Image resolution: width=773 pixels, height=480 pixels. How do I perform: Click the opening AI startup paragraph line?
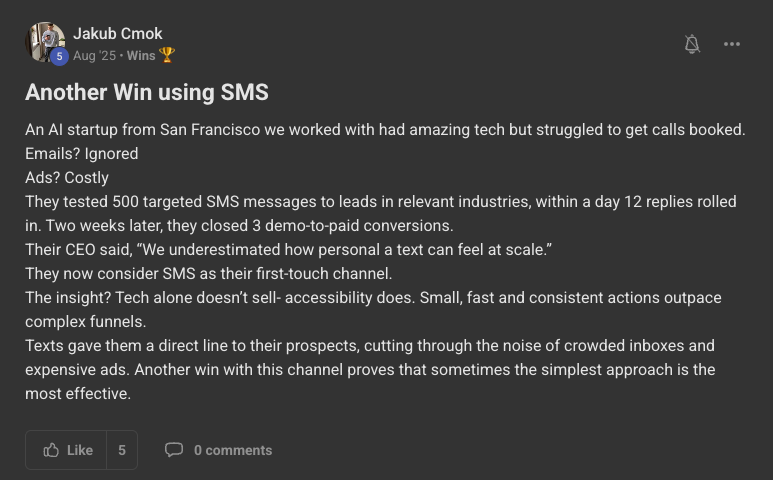coord(385,130)
